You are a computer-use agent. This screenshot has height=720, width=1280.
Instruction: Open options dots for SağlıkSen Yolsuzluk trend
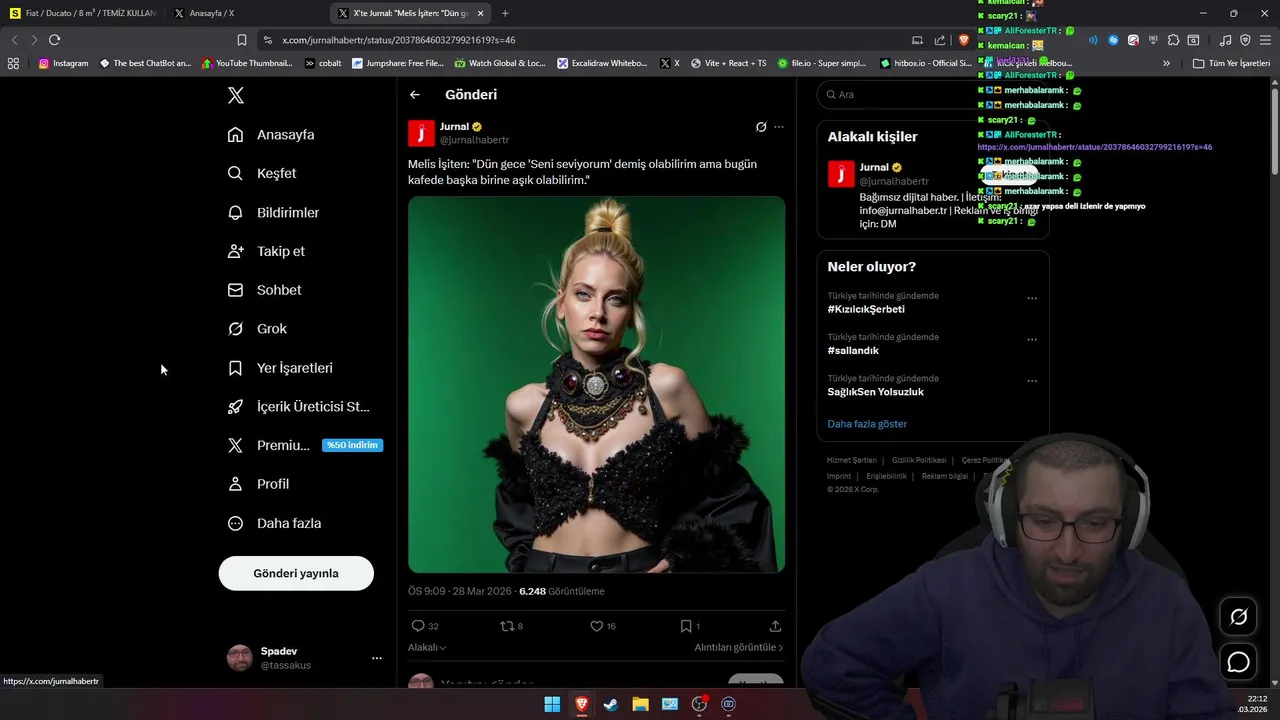click(x=1032, y=381)
